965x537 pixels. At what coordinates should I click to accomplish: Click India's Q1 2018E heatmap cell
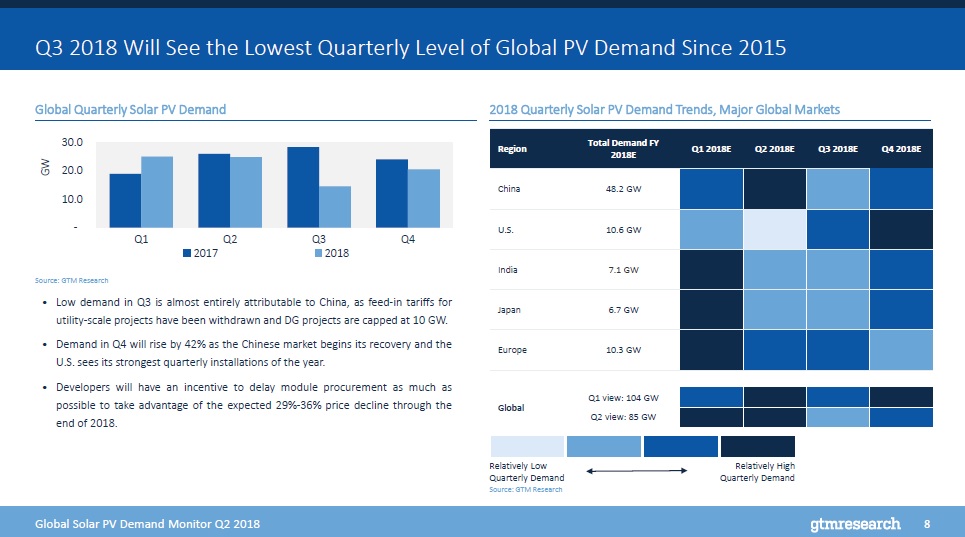(x=711, y=269)
